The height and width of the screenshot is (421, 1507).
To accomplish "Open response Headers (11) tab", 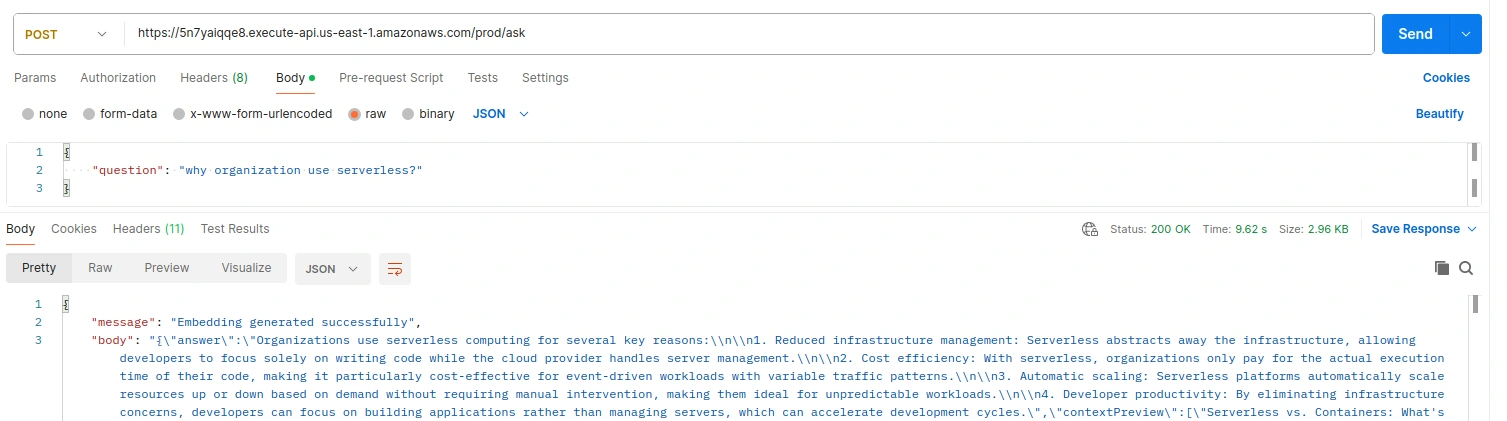I will 148,229.
